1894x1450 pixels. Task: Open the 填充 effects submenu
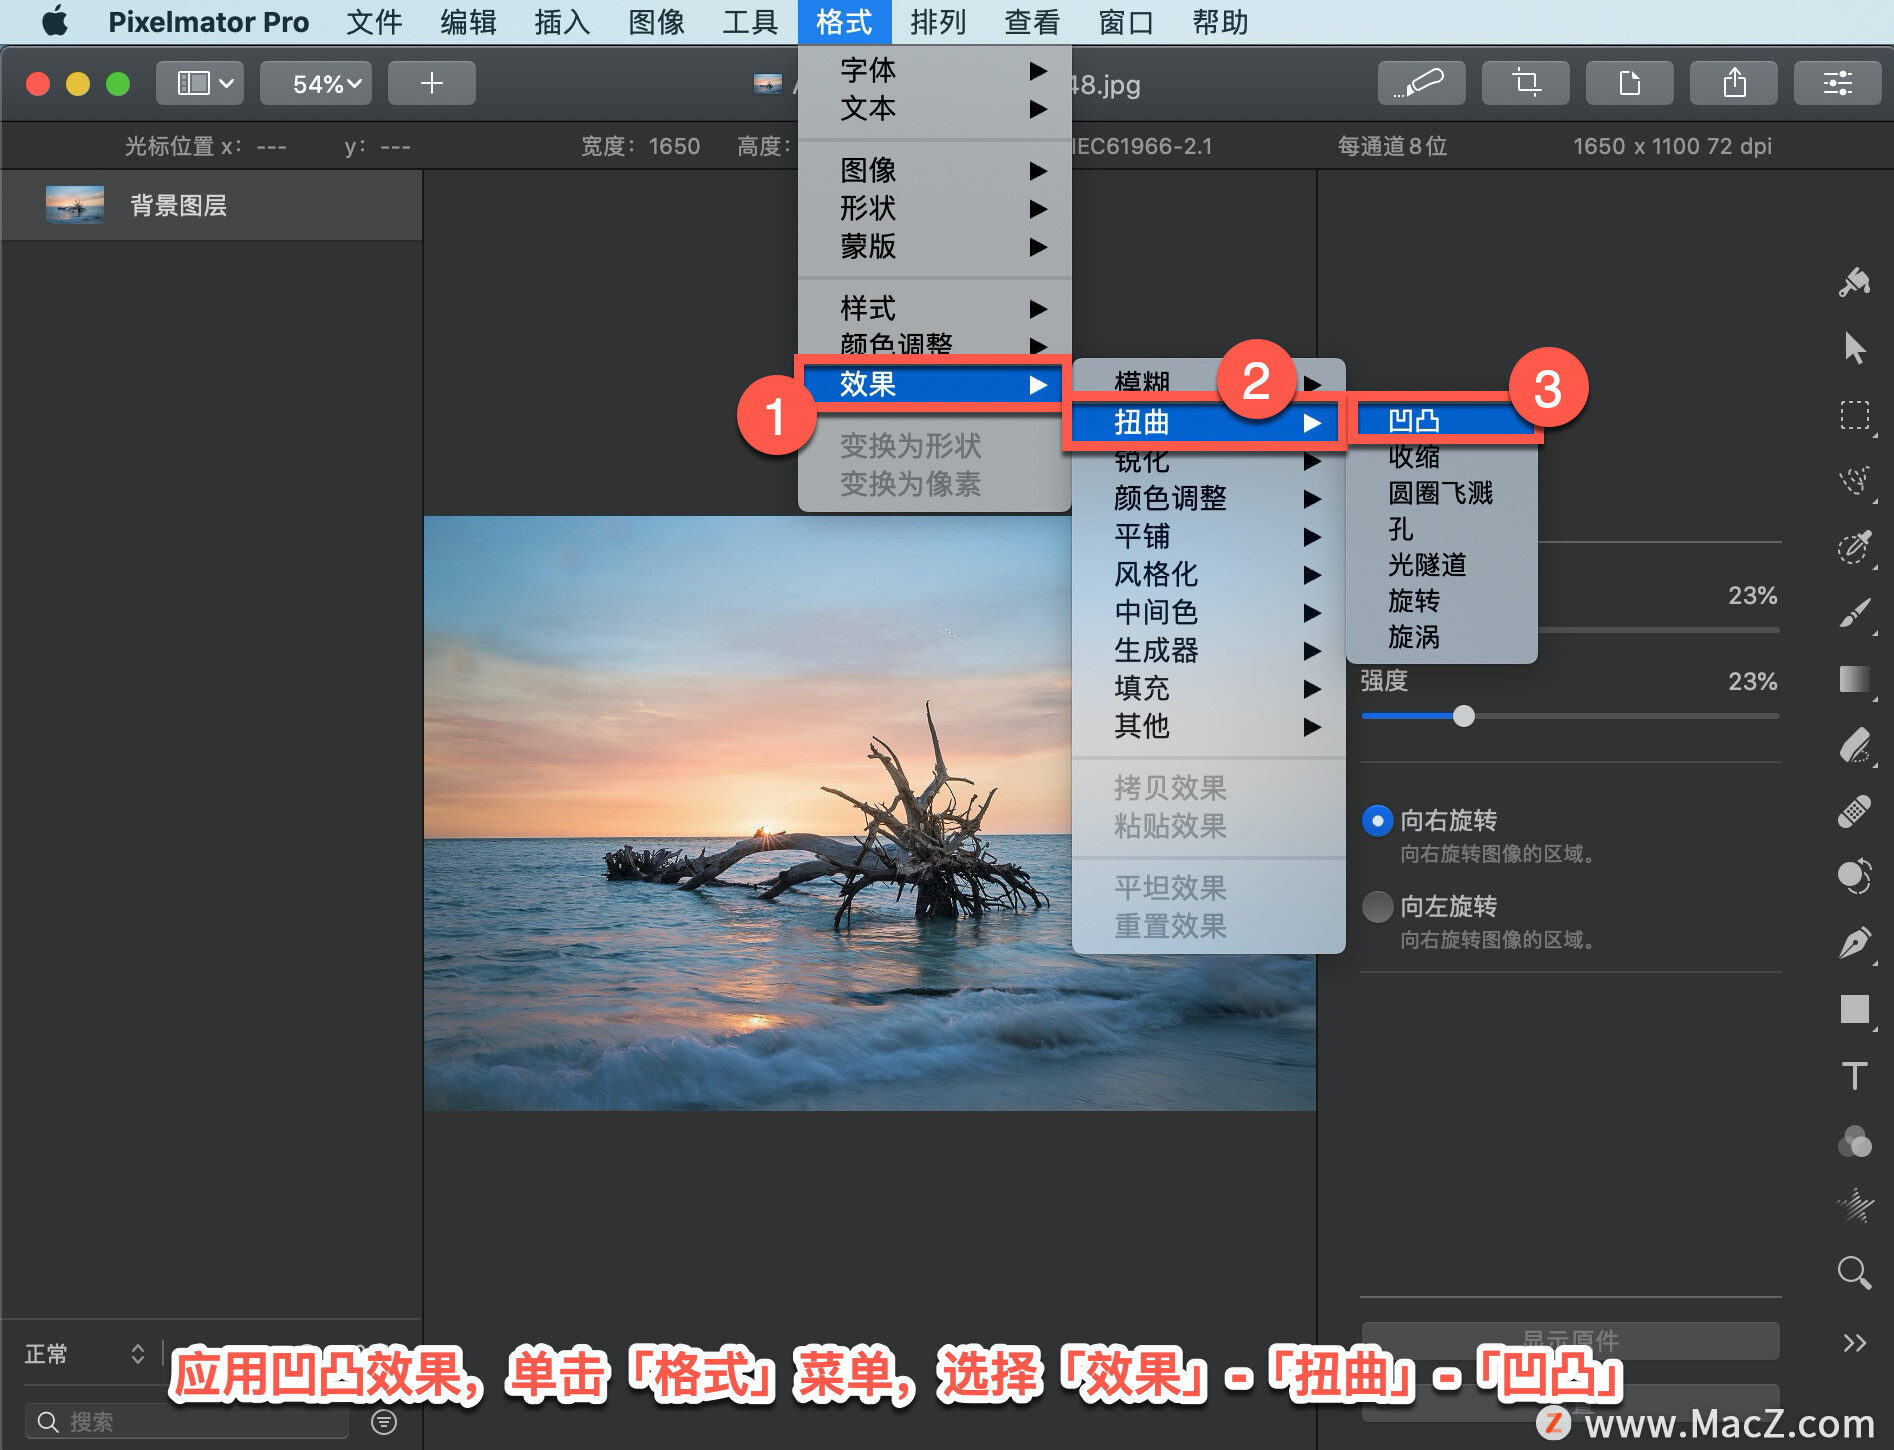pos(1208,688)
